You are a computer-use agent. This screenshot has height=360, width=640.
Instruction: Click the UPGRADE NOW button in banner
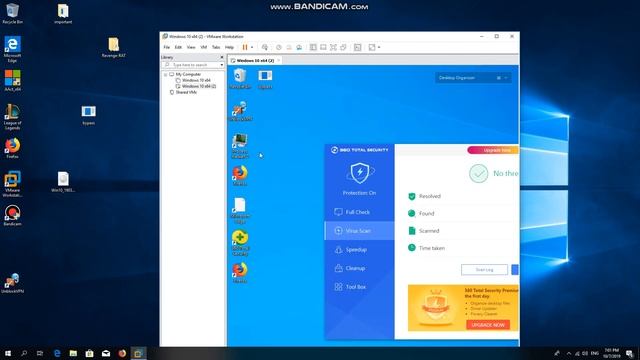point(488,325)
